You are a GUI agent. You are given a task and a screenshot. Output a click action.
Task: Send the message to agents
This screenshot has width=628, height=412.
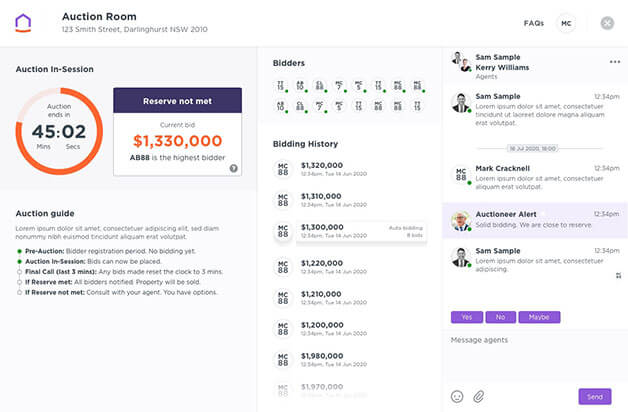pyautogui.click(x=595, y=396)
